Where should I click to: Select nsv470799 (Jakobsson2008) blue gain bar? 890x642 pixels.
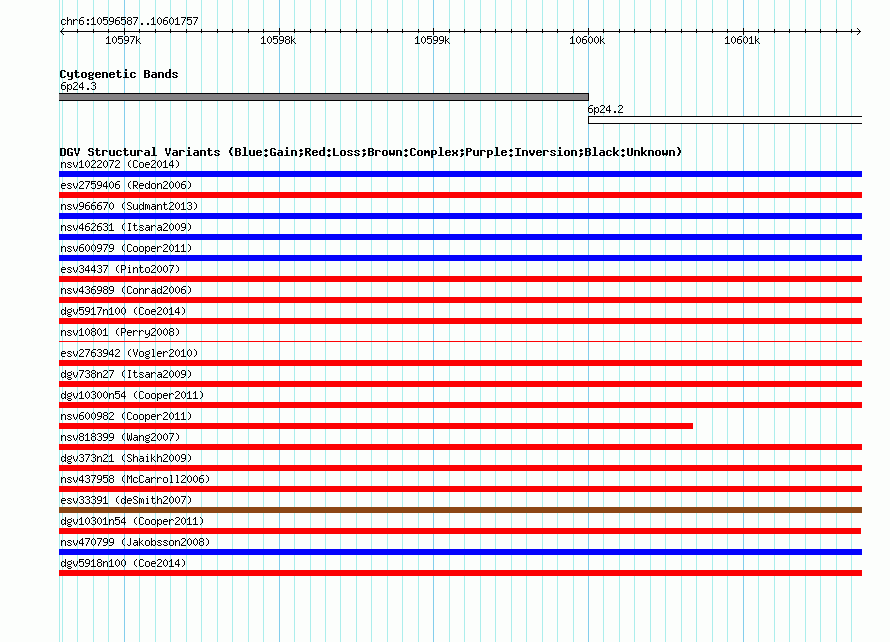[460, 552]
